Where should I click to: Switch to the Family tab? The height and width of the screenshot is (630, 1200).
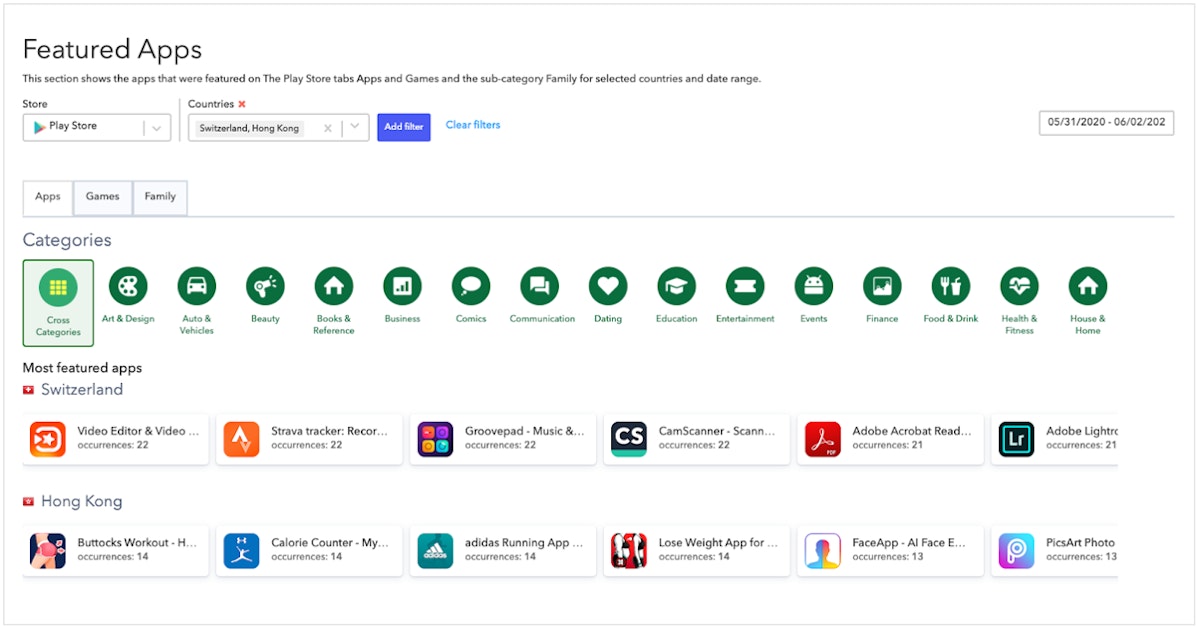pos(160,197)
